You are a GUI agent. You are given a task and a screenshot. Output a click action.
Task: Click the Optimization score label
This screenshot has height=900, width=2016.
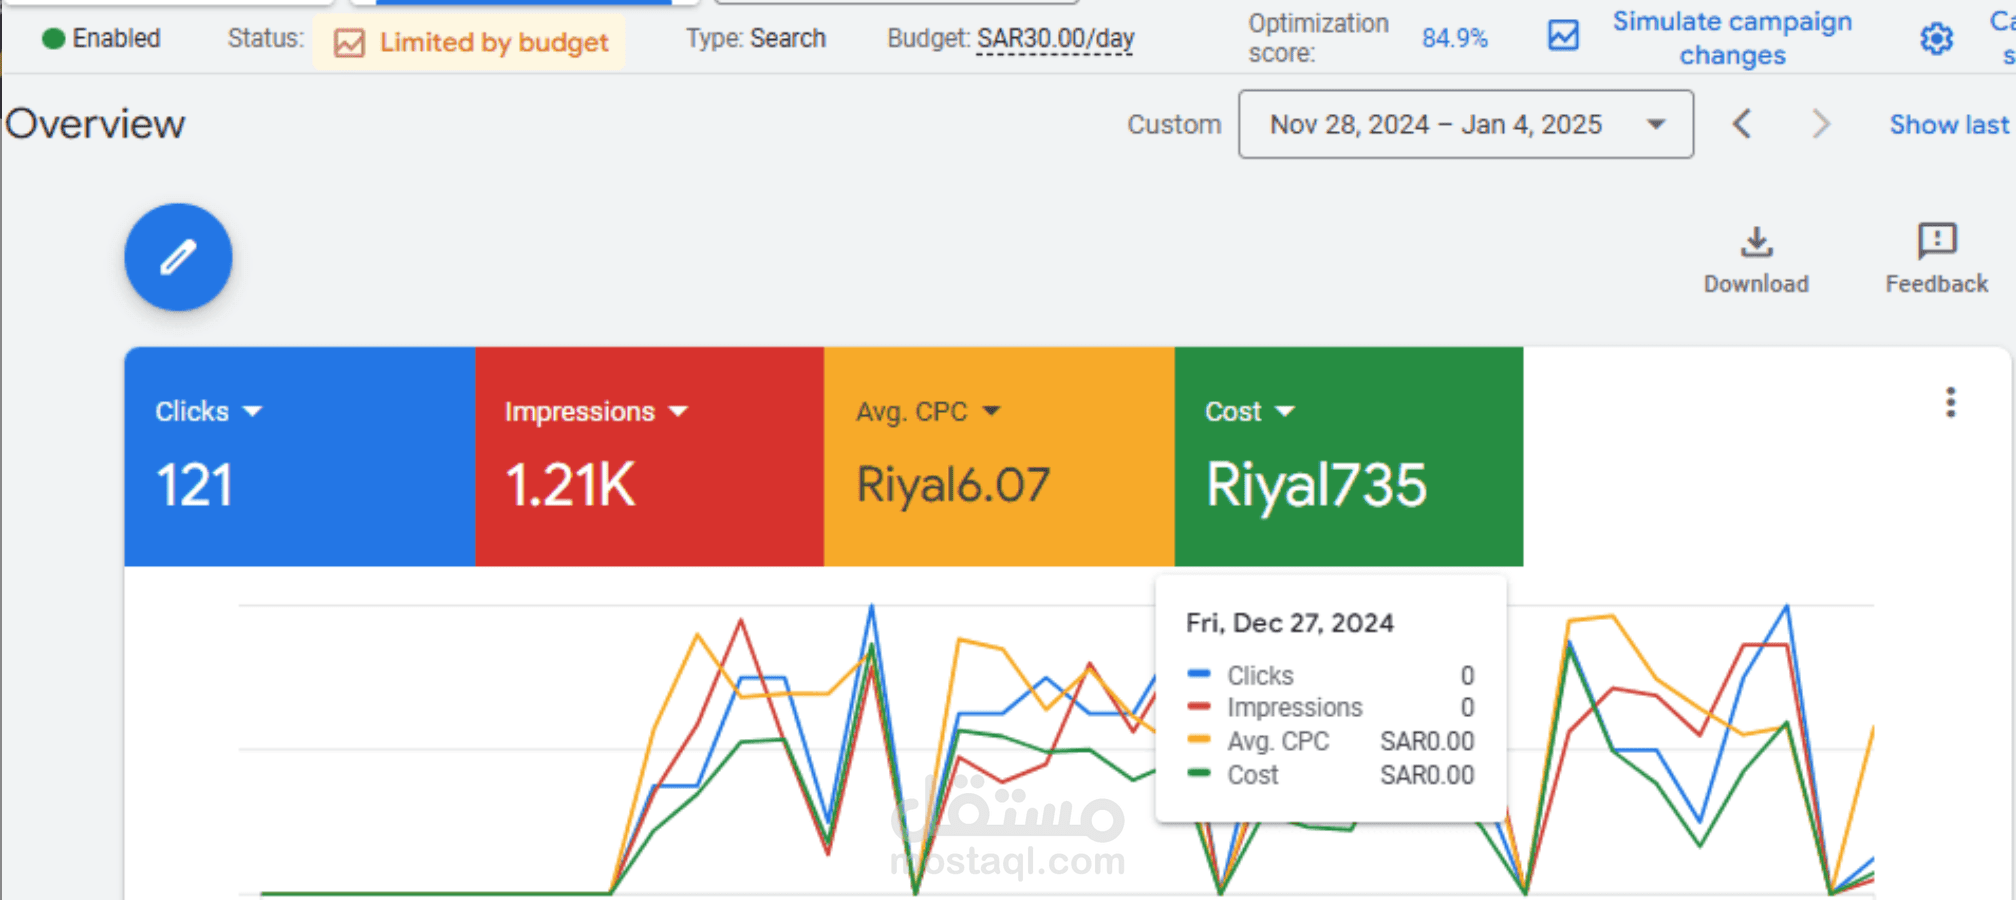pyautogui.click(x=1318, y=38)
